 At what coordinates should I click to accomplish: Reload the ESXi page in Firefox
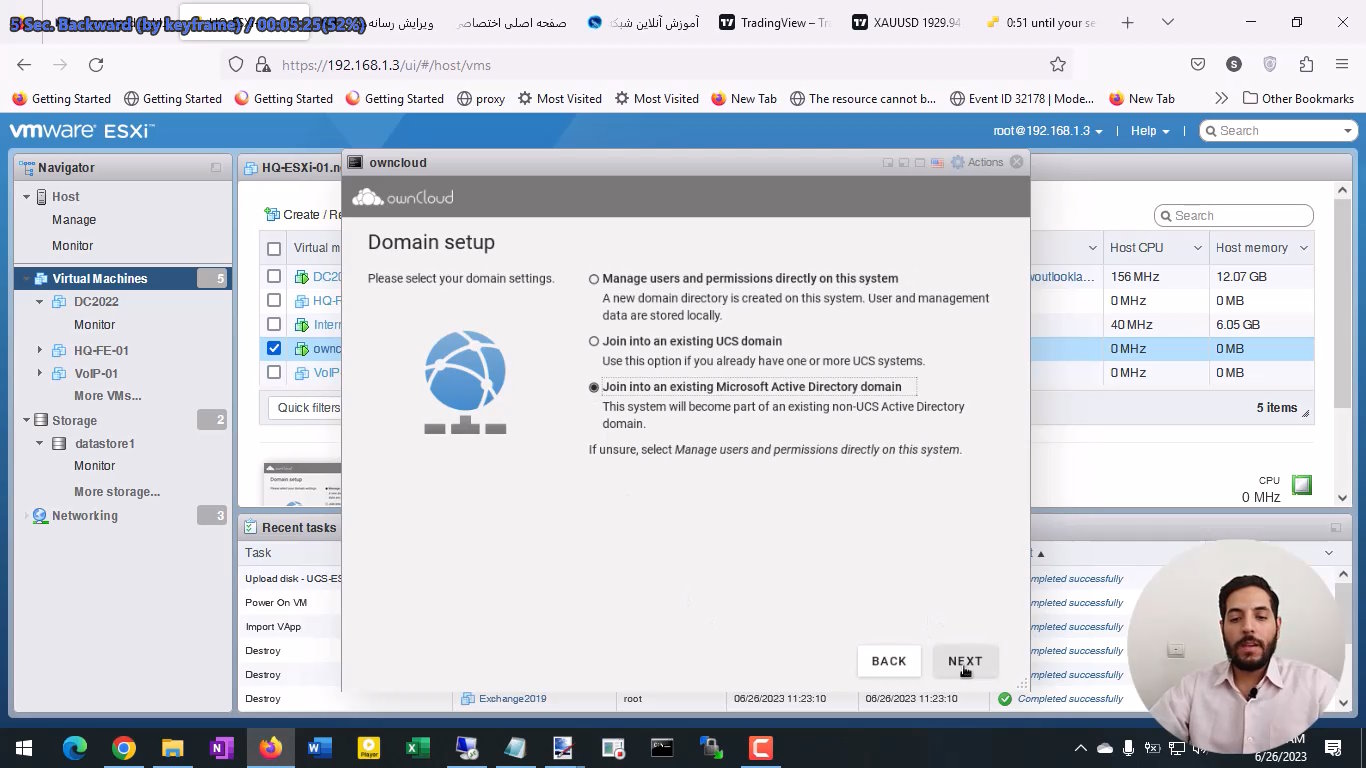pyautogui.click(x=96, y=64)
